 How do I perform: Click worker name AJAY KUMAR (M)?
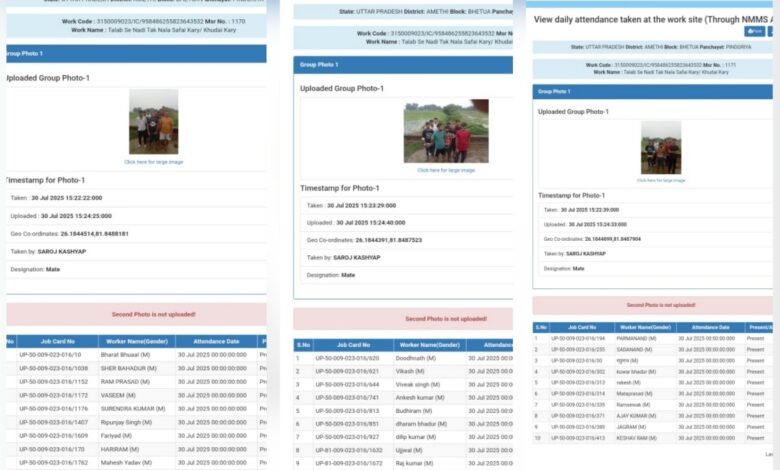tap(636, 416)
